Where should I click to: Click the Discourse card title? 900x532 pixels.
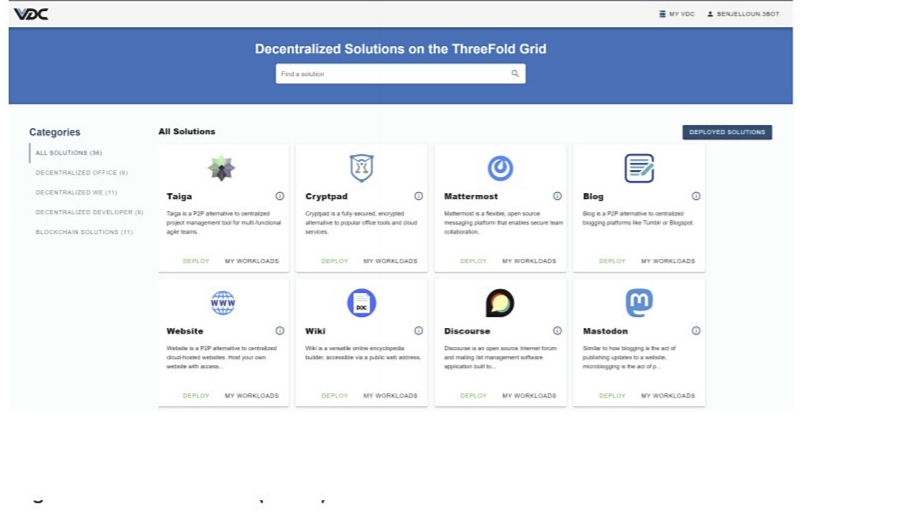467,331
